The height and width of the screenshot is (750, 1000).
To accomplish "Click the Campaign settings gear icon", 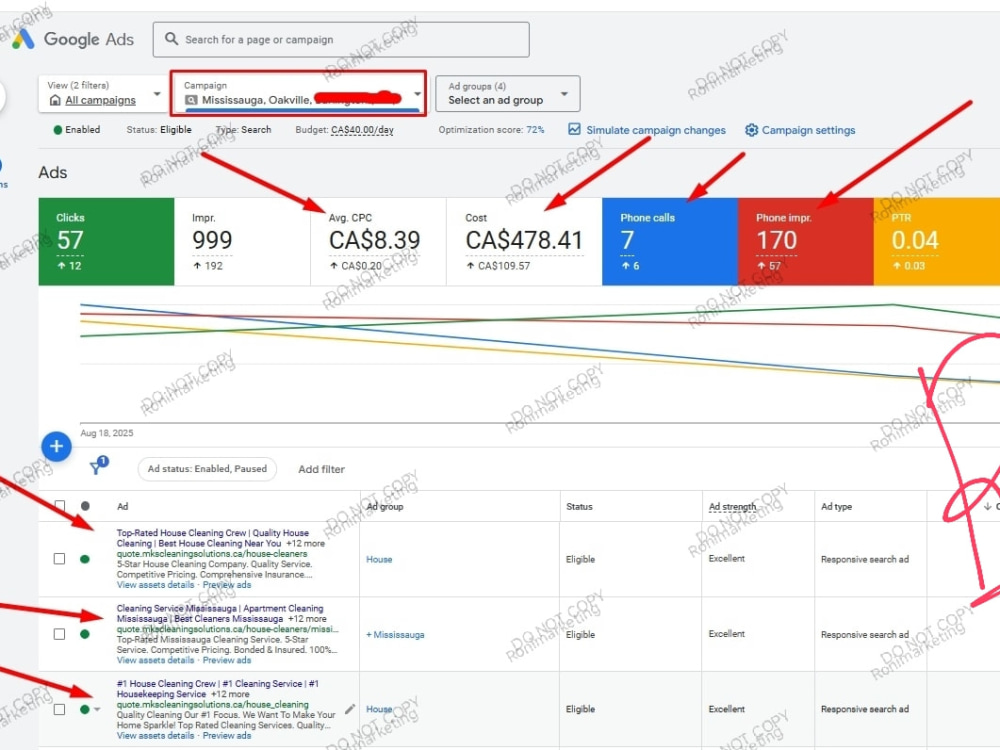I will click(x=751, y=130).
